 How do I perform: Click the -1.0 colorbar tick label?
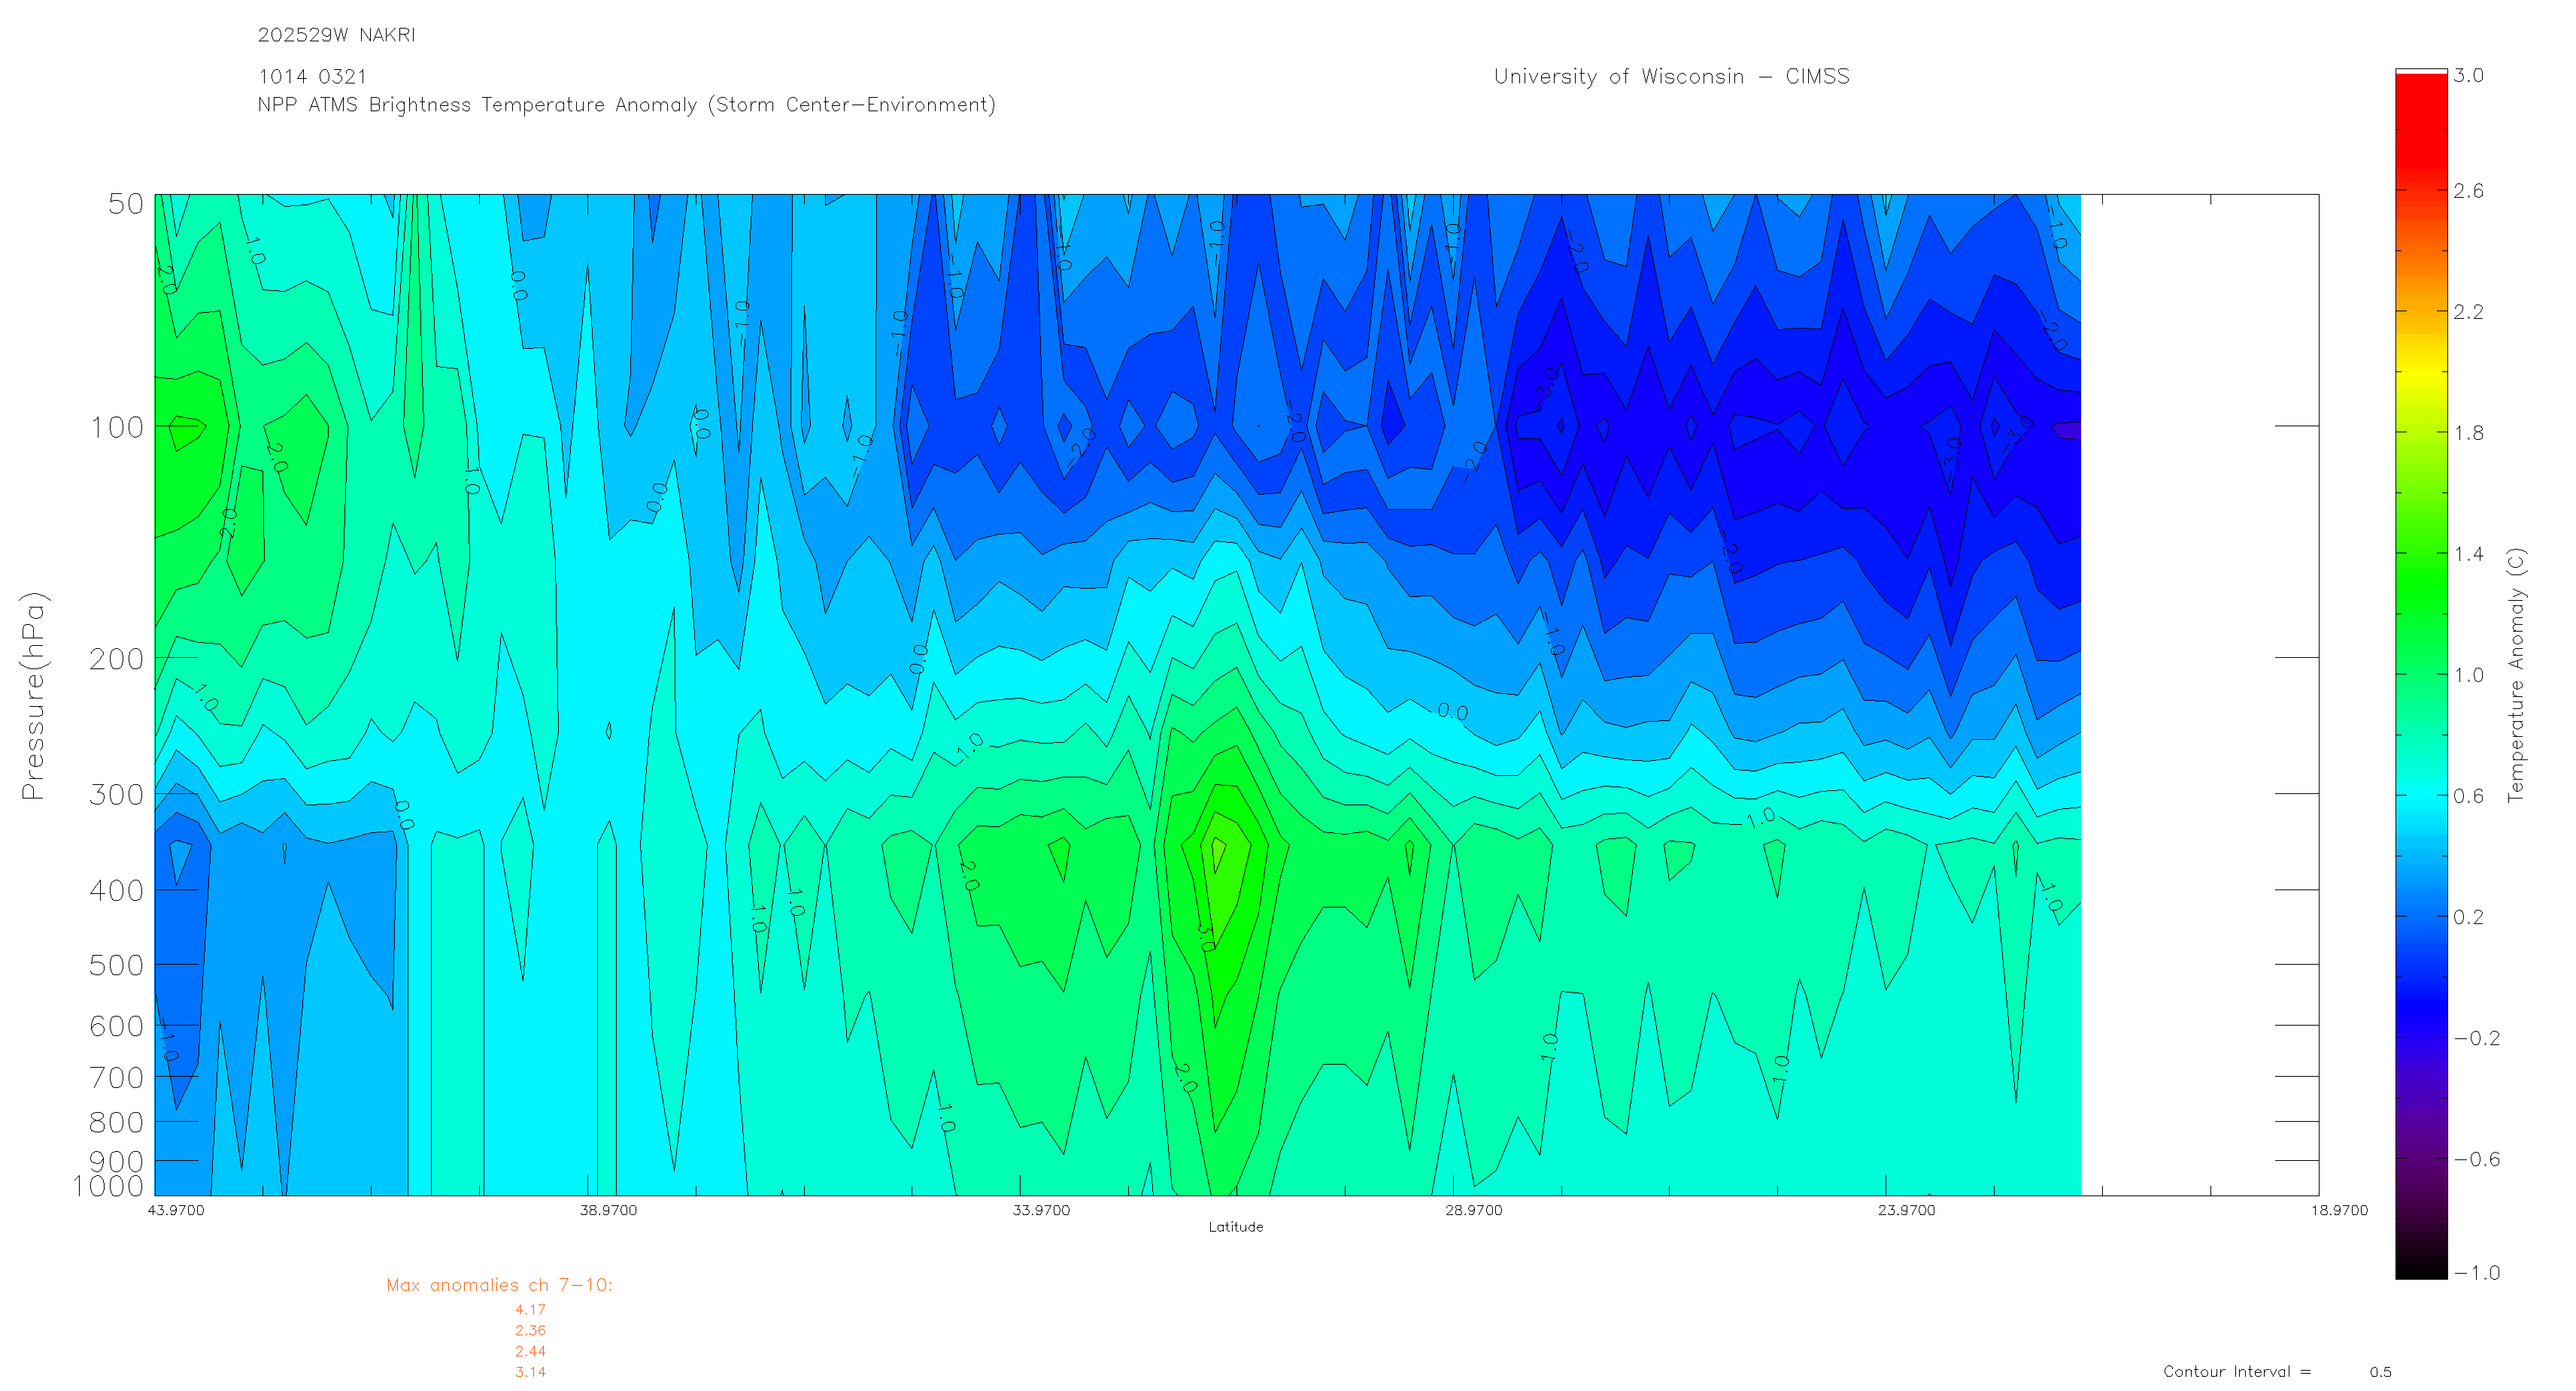(x=2475, y=1273)
